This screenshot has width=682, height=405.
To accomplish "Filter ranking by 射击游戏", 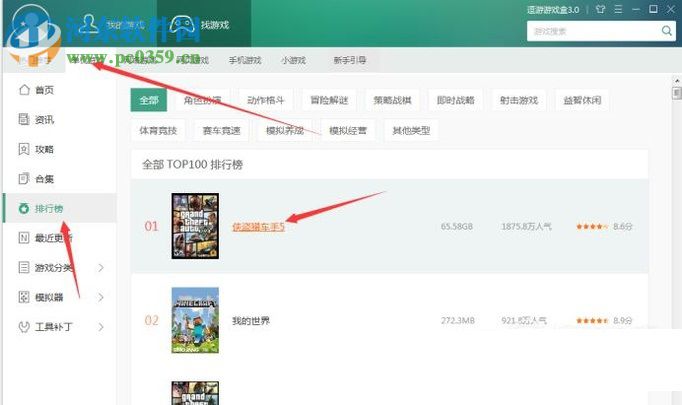I will click(519, 100).
